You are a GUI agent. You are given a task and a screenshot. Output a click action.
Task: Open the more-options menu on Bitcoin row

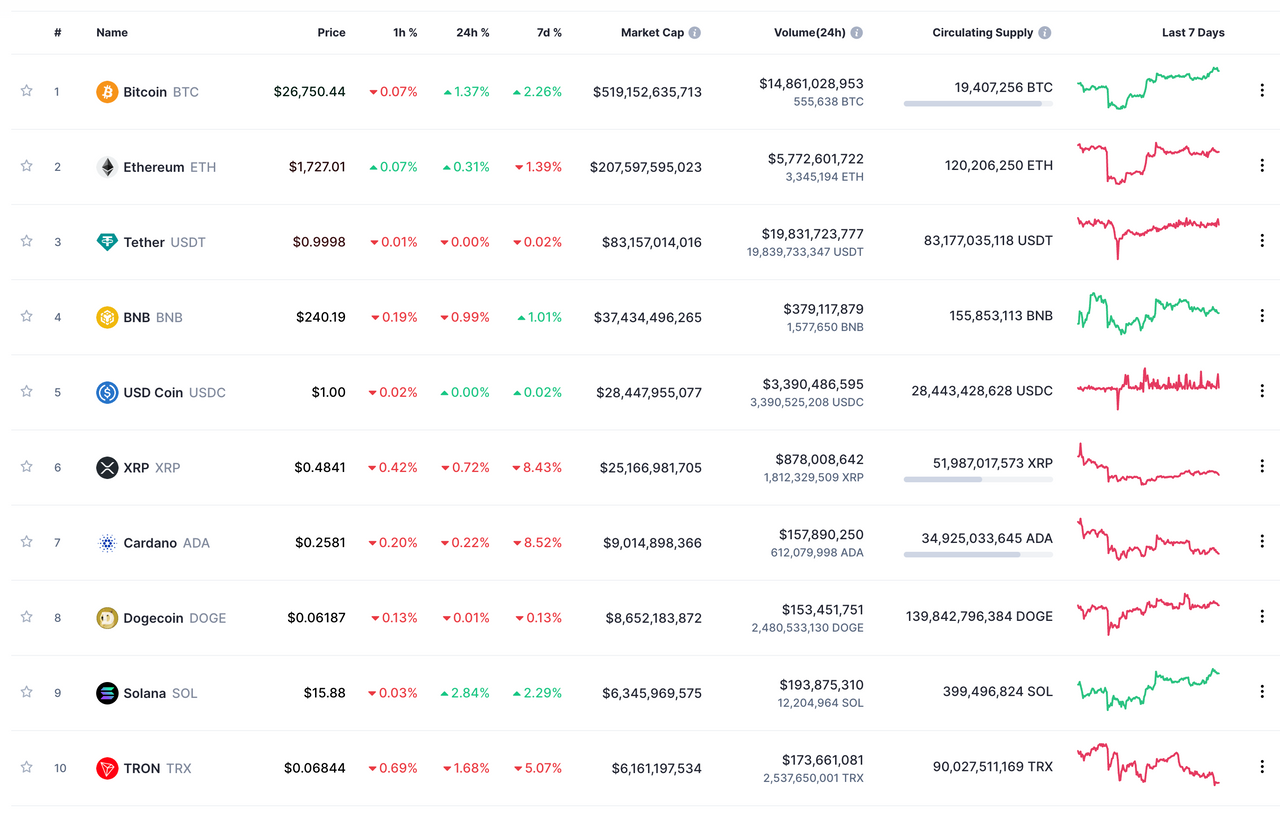pyautogui.click(x=1262, y=90)
